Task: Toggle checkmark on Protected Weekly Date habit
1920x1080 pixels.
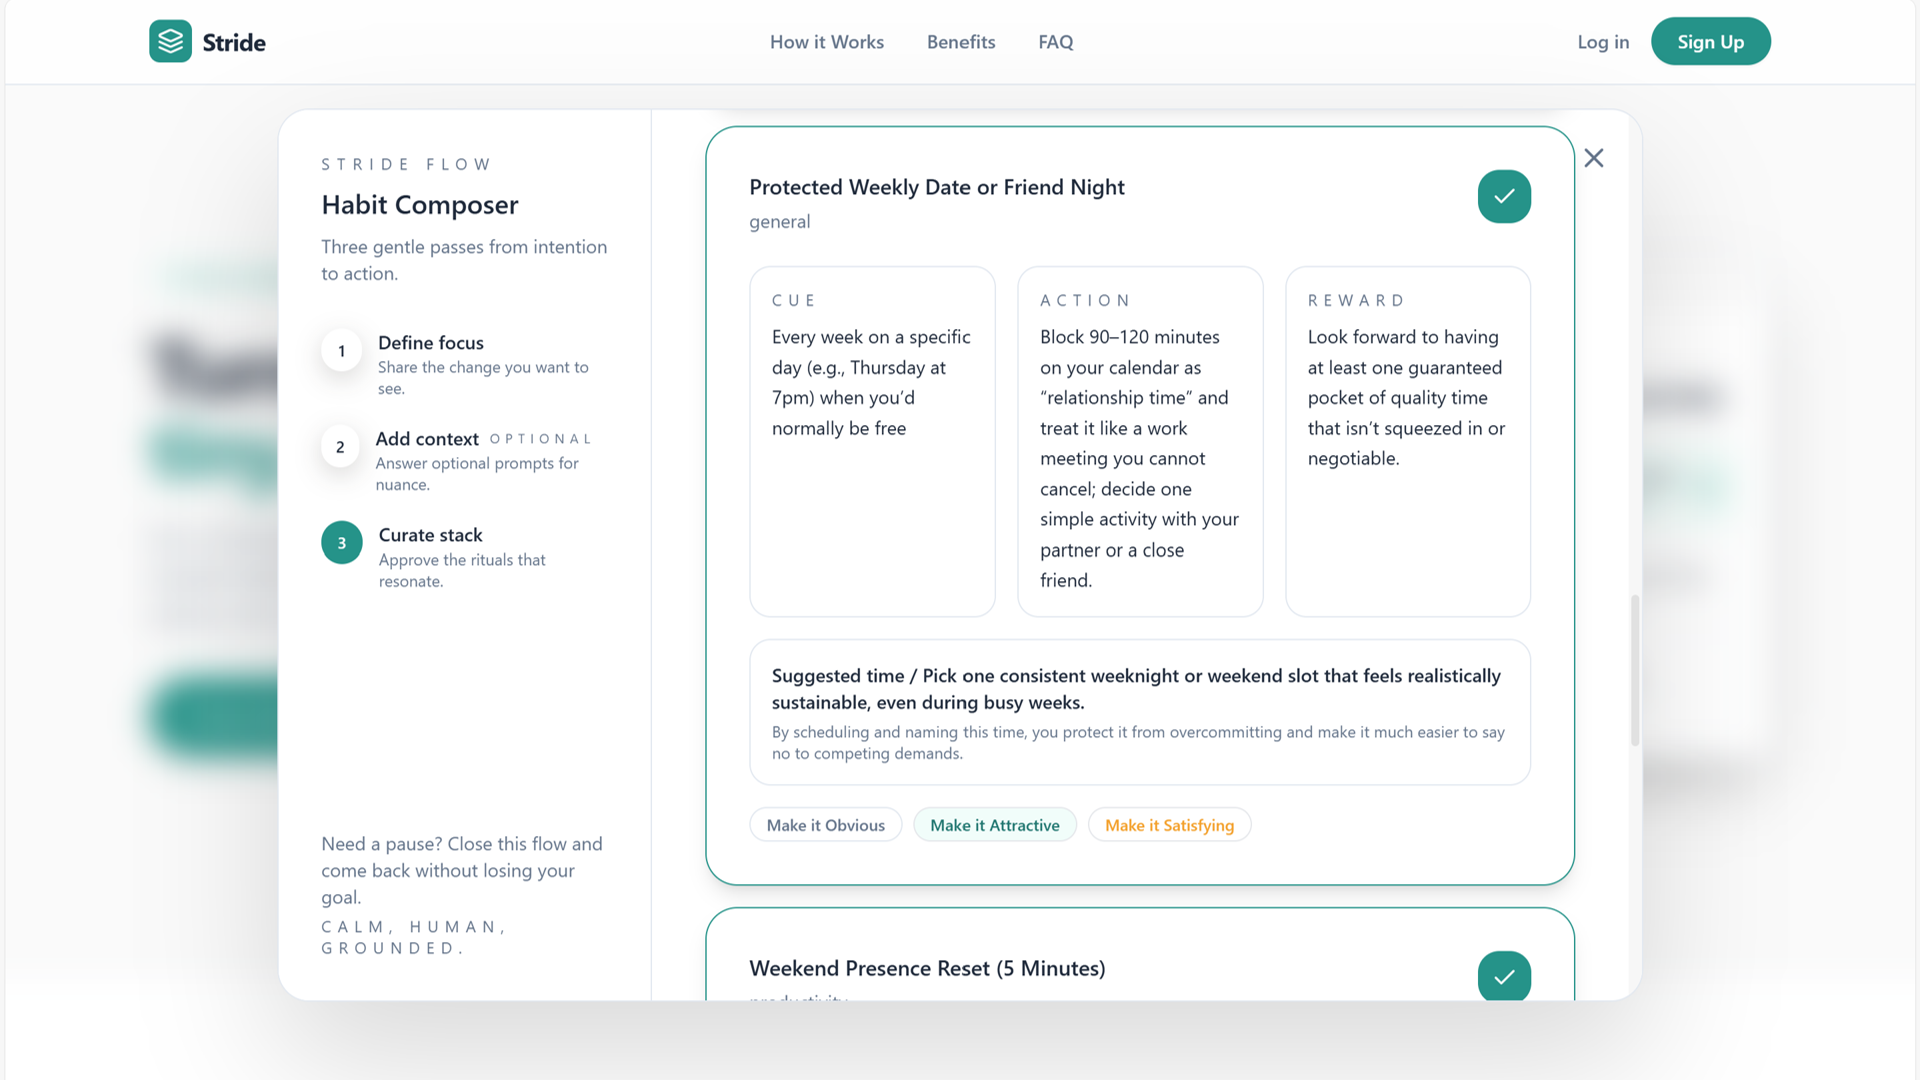Action: pos(1504,197)
